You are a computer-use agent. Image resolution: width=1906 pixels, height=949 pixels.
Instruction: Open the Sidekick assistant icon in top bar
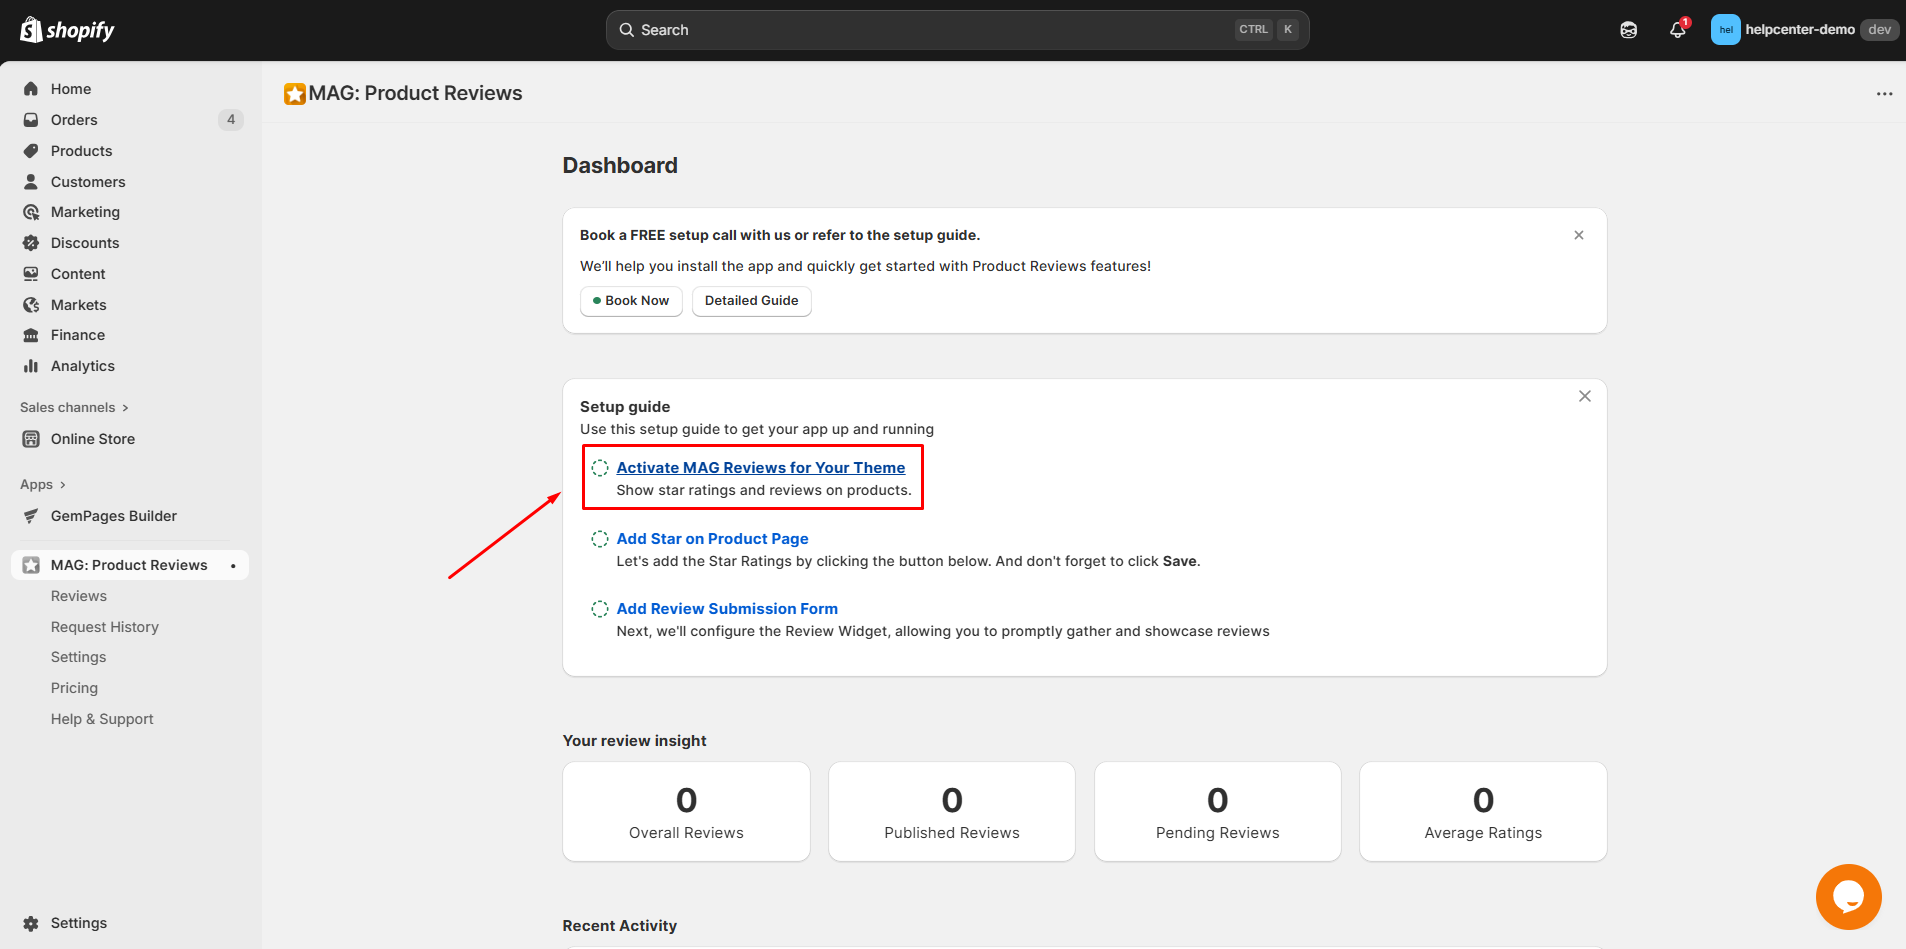pyautogui.click(x=1628, y=30)
